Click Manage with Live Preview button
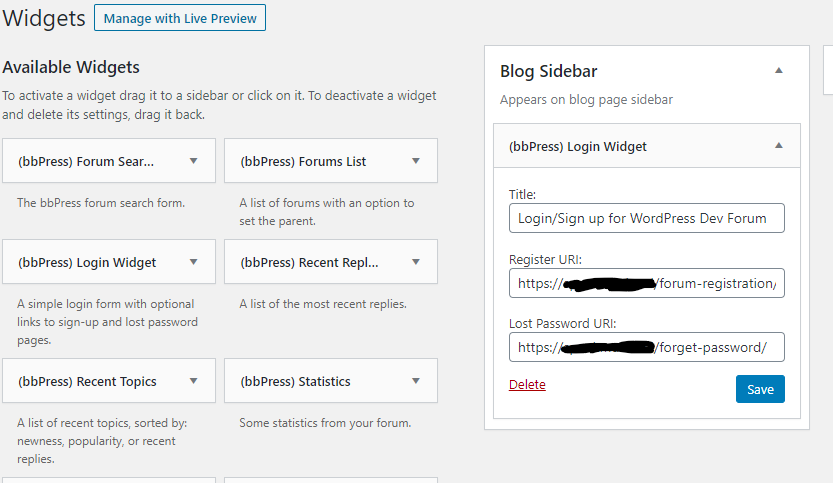833x483 pixels. (x=180, y=18)
